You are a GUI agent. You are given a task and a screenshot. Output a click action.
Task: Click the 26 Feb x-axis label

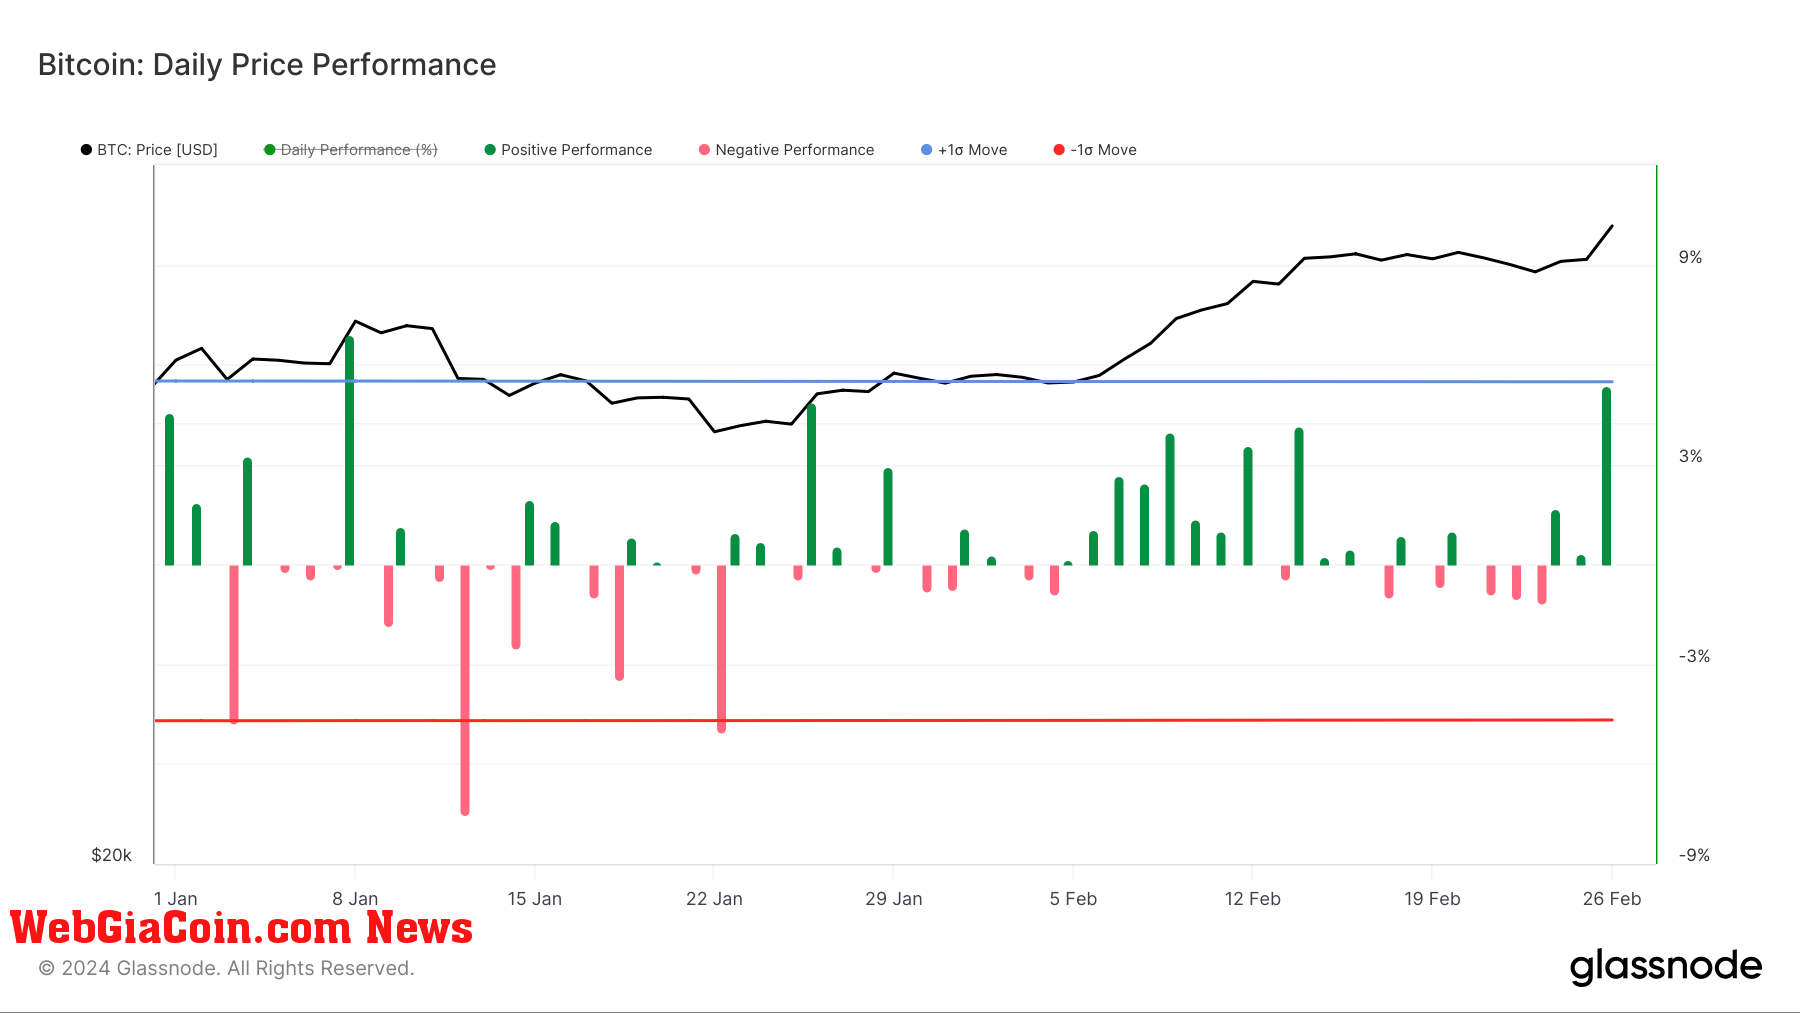(1612, 899)
